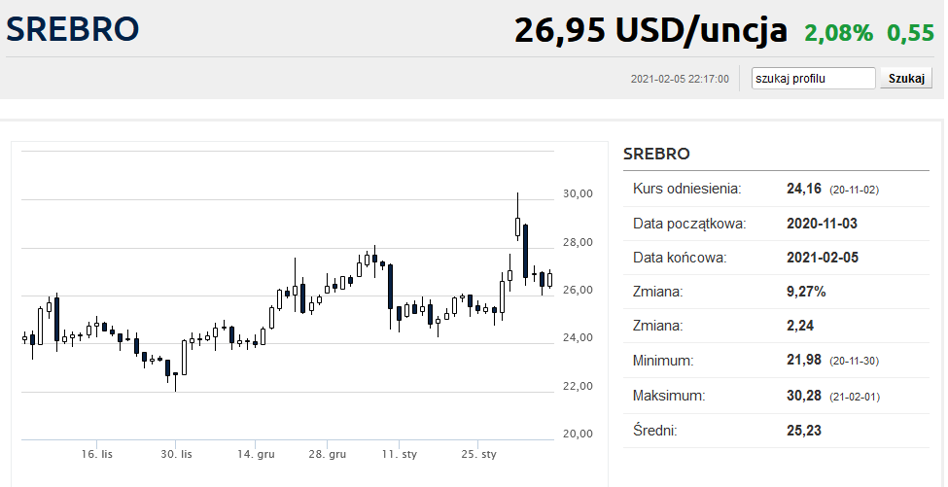Click the timestamp 2021-02-05 22:17:00
948x487 pixels.
click(680, 79)
